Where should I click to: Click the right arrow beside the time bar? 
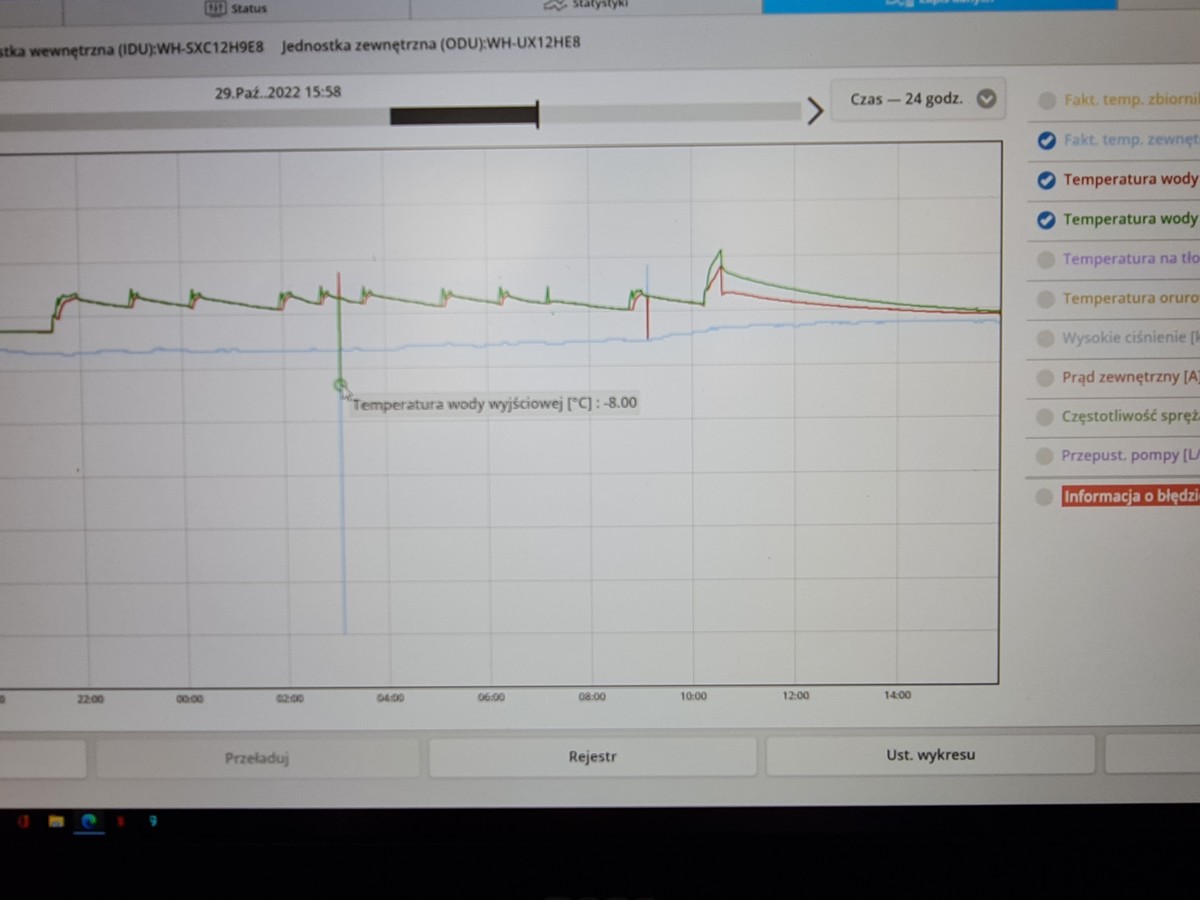(815, 110)
